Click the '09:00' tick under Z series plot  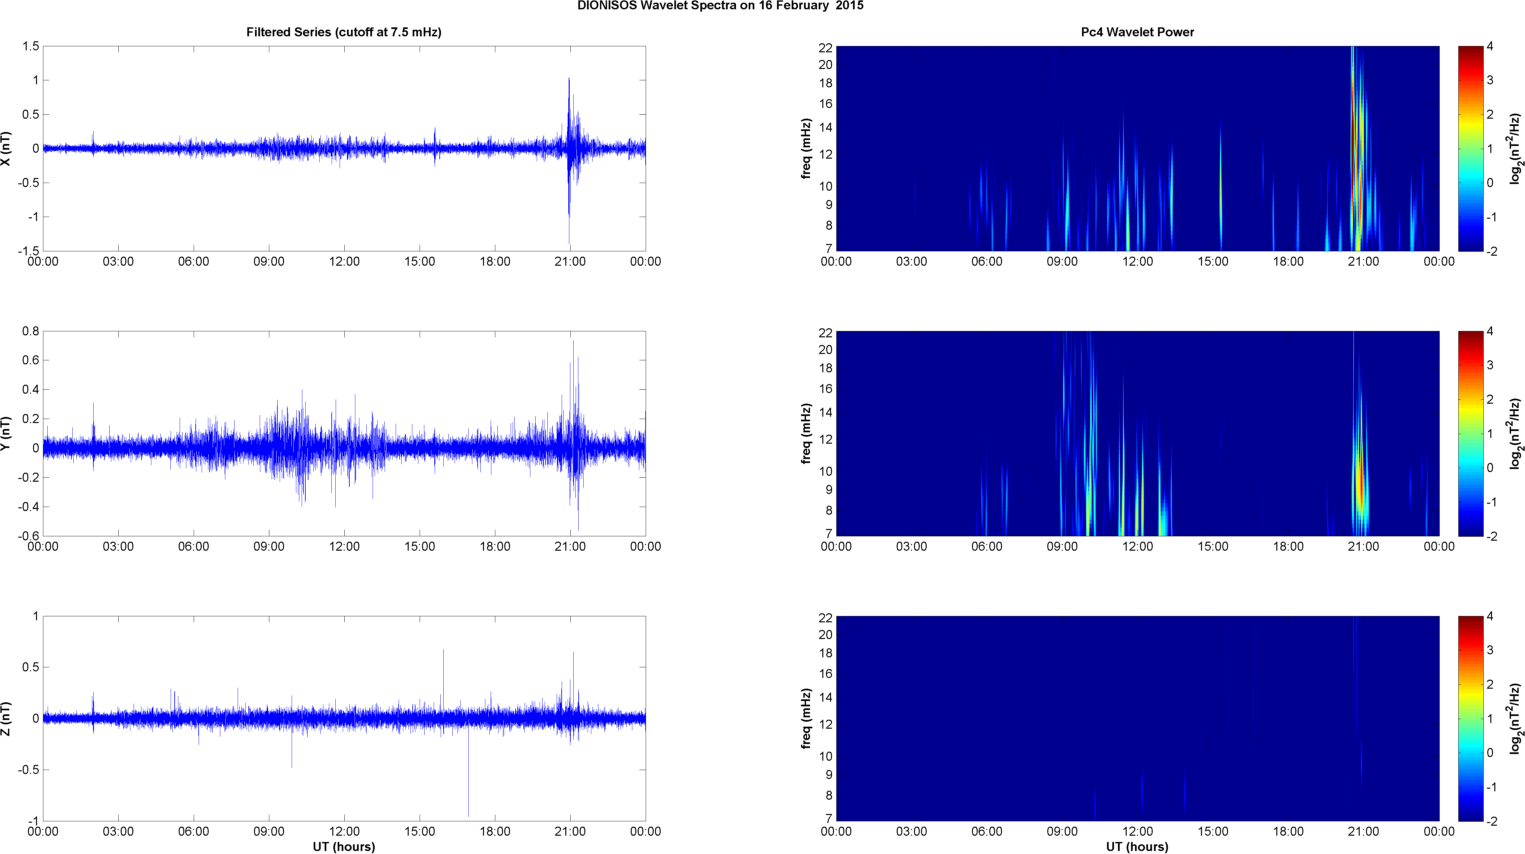(x=269, y=832)
